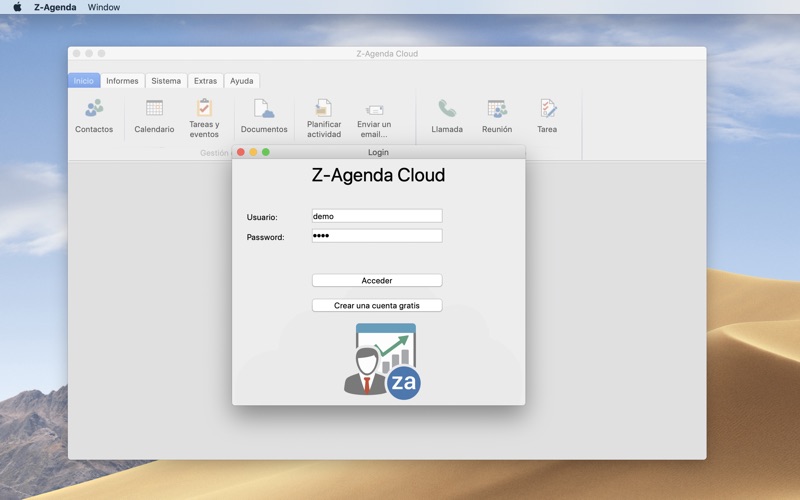Click the Z-Agenda Cloud heading in Login
The width and height of the screenshot is (800, 500).
point(378,175)
